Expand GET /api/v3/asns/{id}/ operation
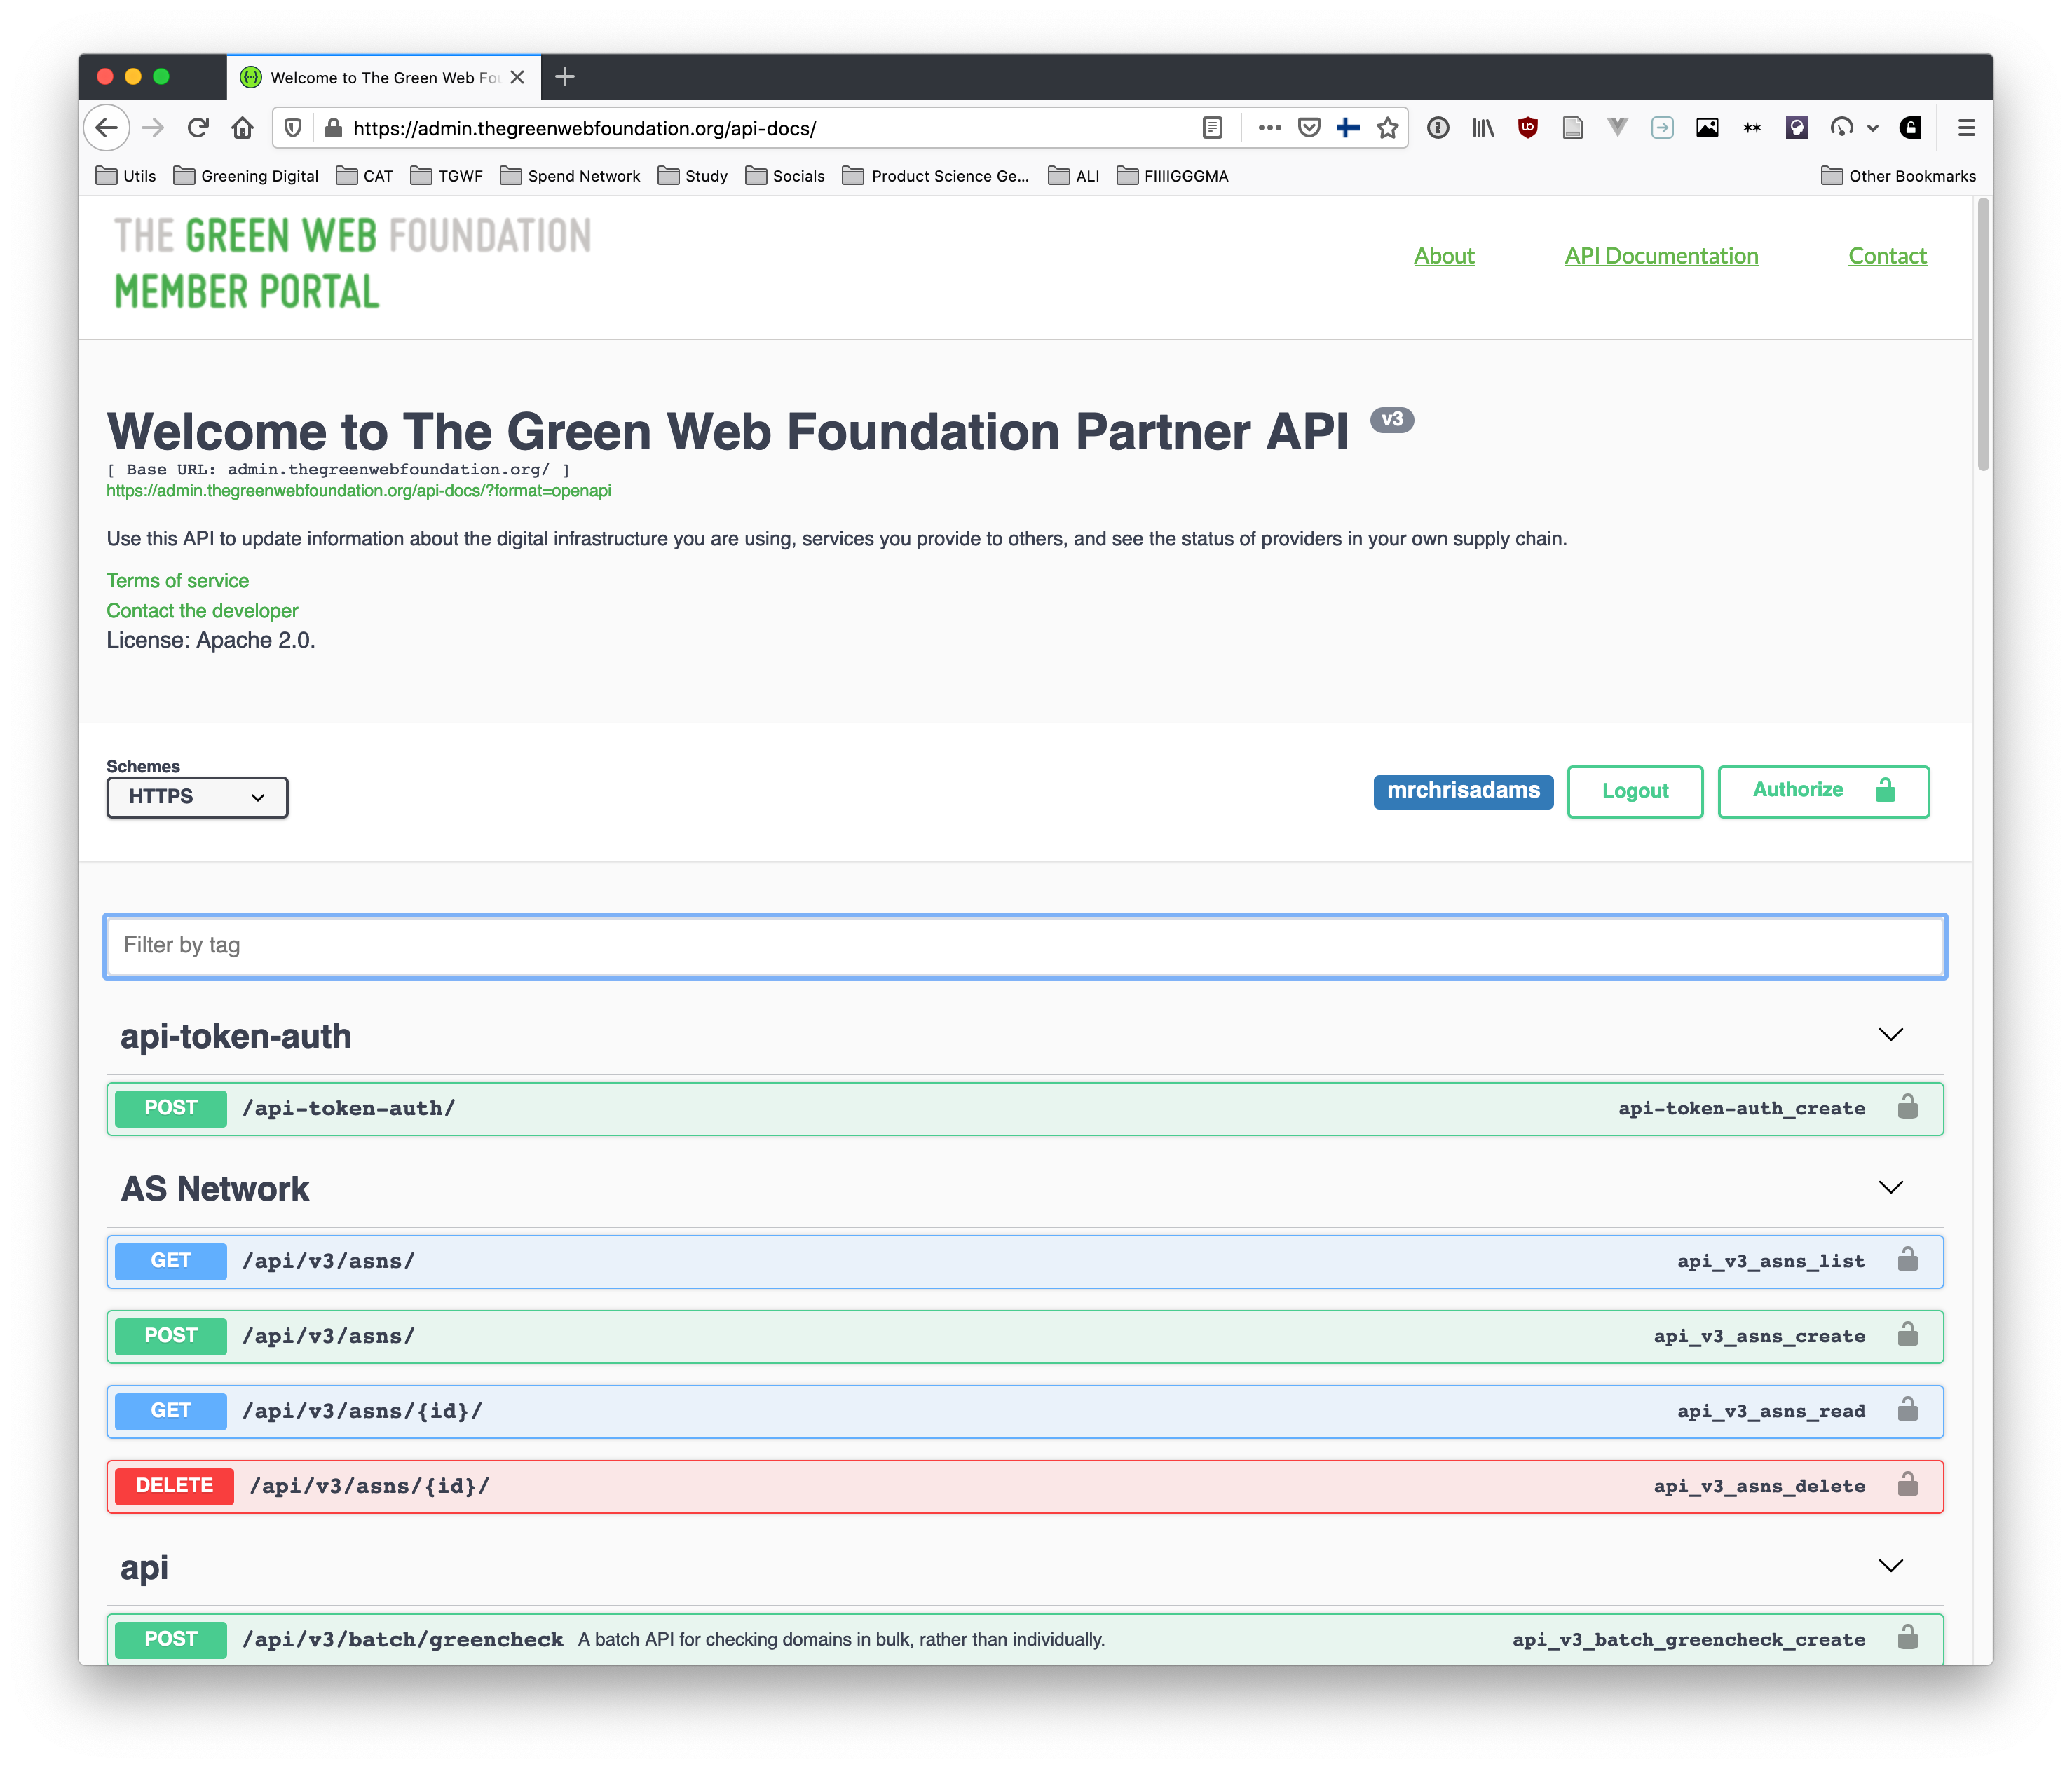The height and width of the screenshot is (1769, 2072). click(x=1025, y=1411)
